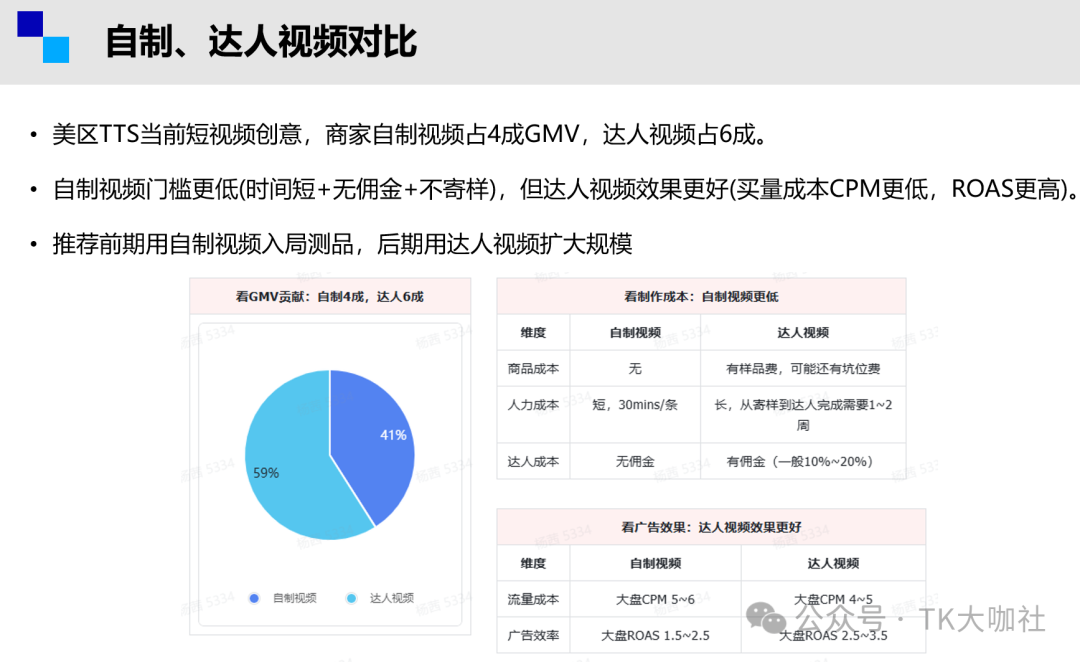Open the 维度 column header

click(x=533, y=332)
